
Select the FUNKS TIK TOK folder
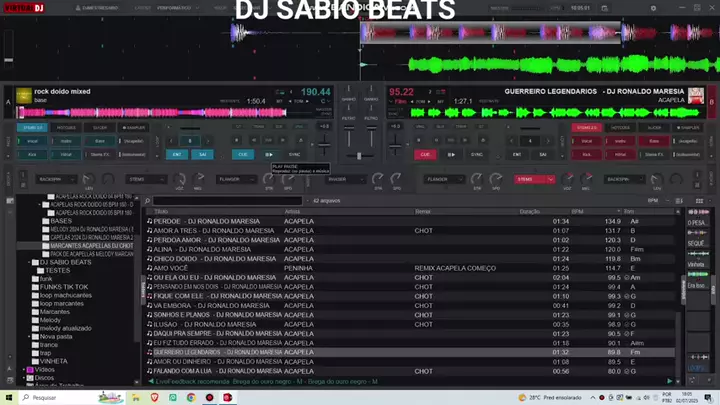(63, 286)
